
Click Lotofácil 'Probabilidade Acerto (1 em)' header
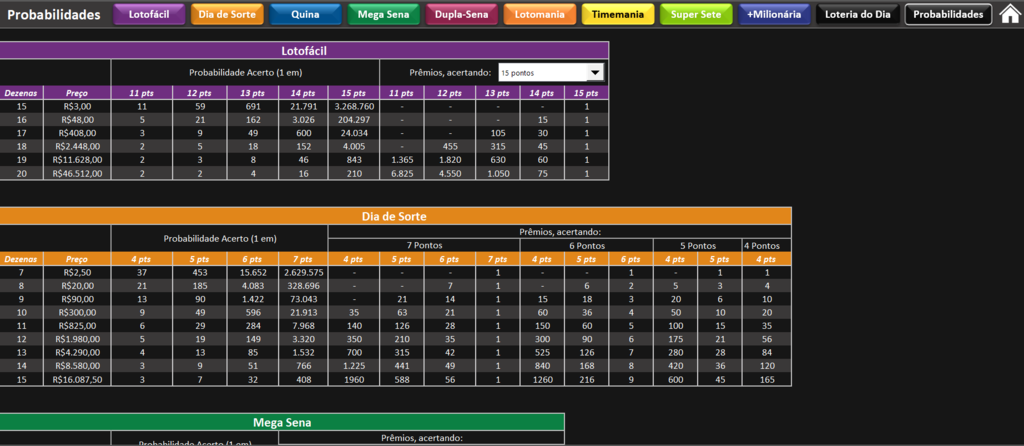pyautogui.click(x=245, y=72)
